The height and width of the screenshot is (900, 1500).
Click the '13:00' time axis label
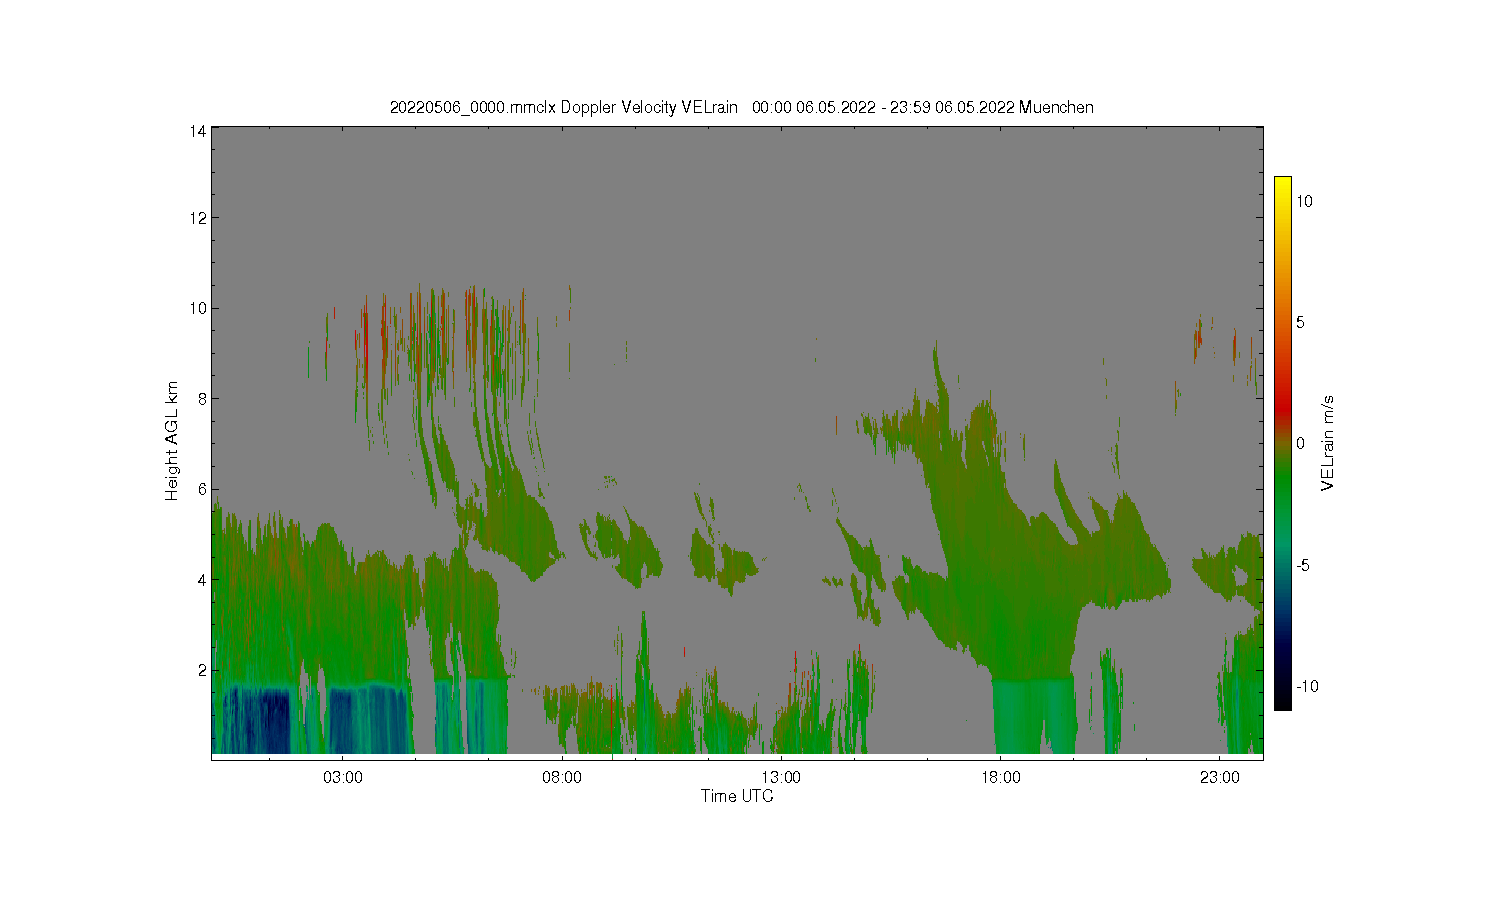pyautogui.click(x=781, y=778)
